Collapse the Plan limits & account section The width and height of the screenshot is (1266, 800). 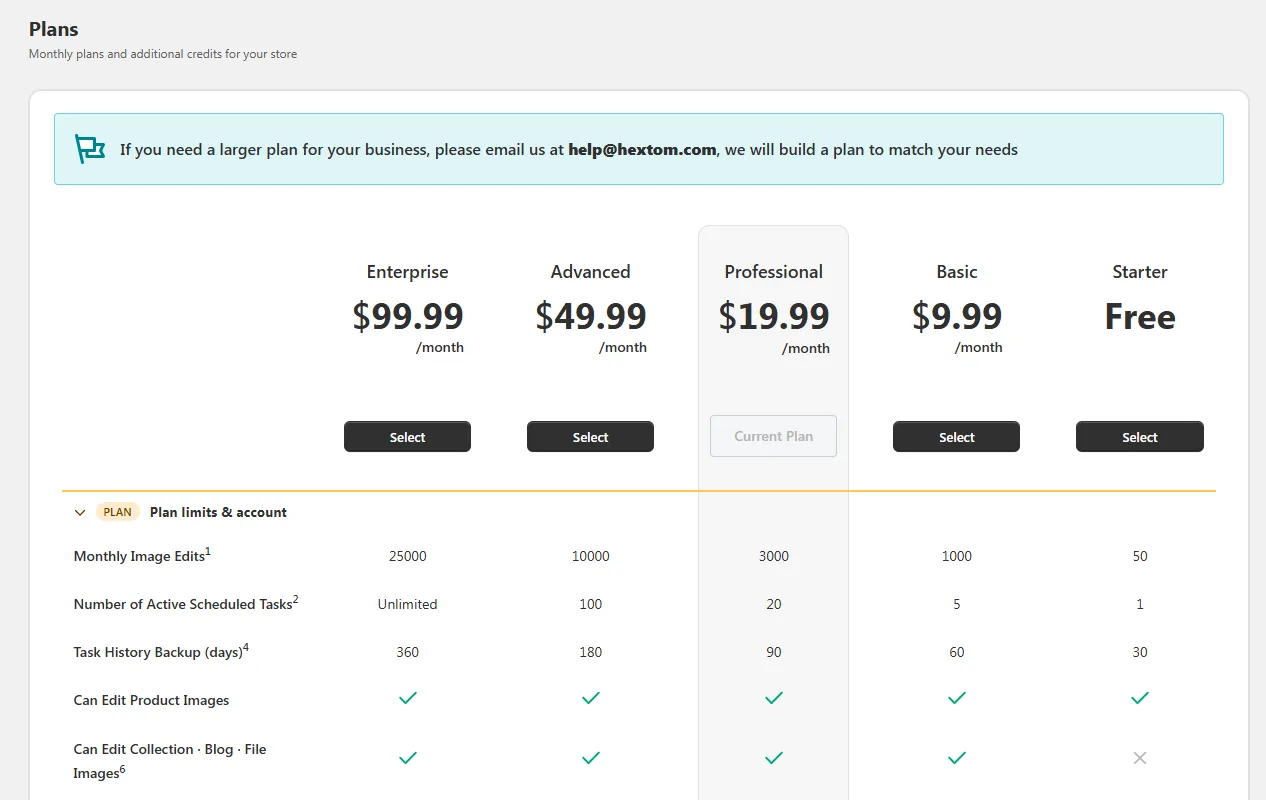point(80,512)
